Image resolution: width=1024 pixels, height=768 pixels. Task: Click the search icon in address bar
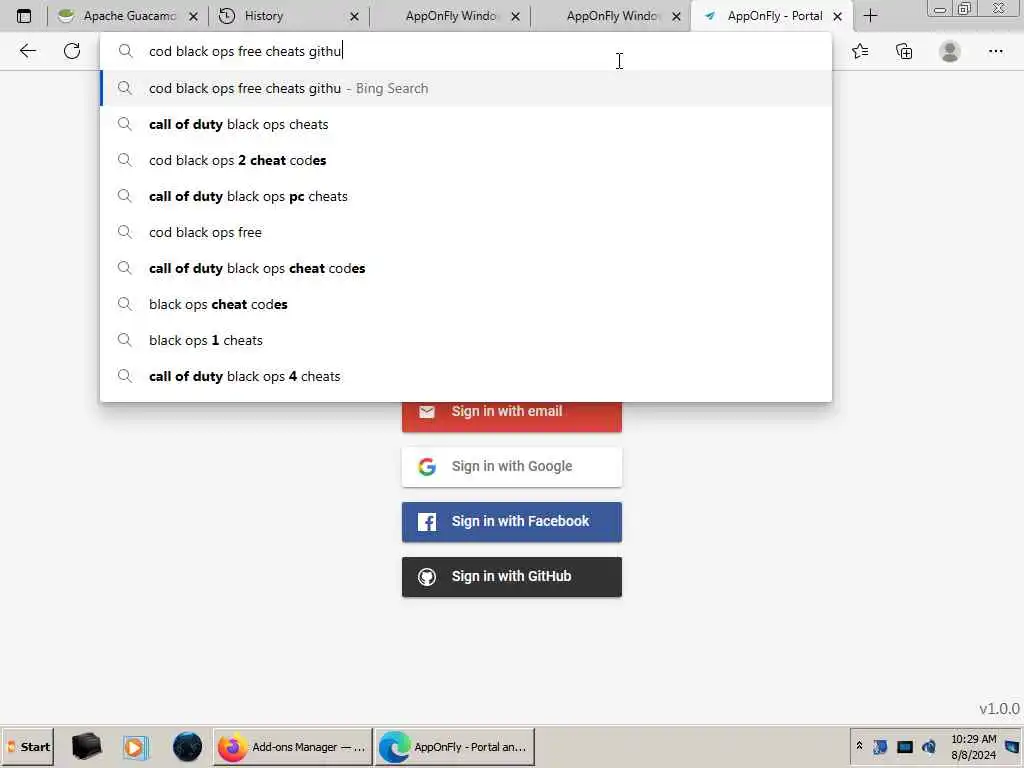[x=125, y=51]
